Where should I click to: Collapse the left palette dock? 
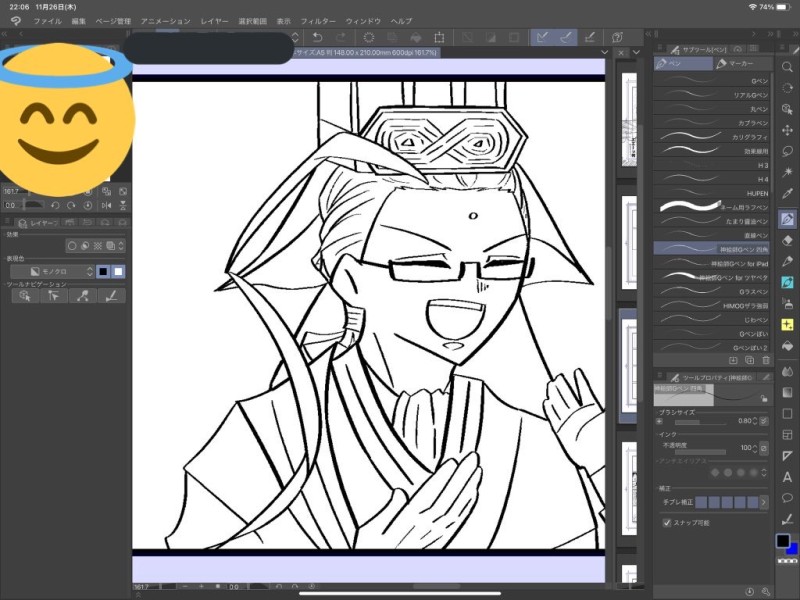point(5,34)
